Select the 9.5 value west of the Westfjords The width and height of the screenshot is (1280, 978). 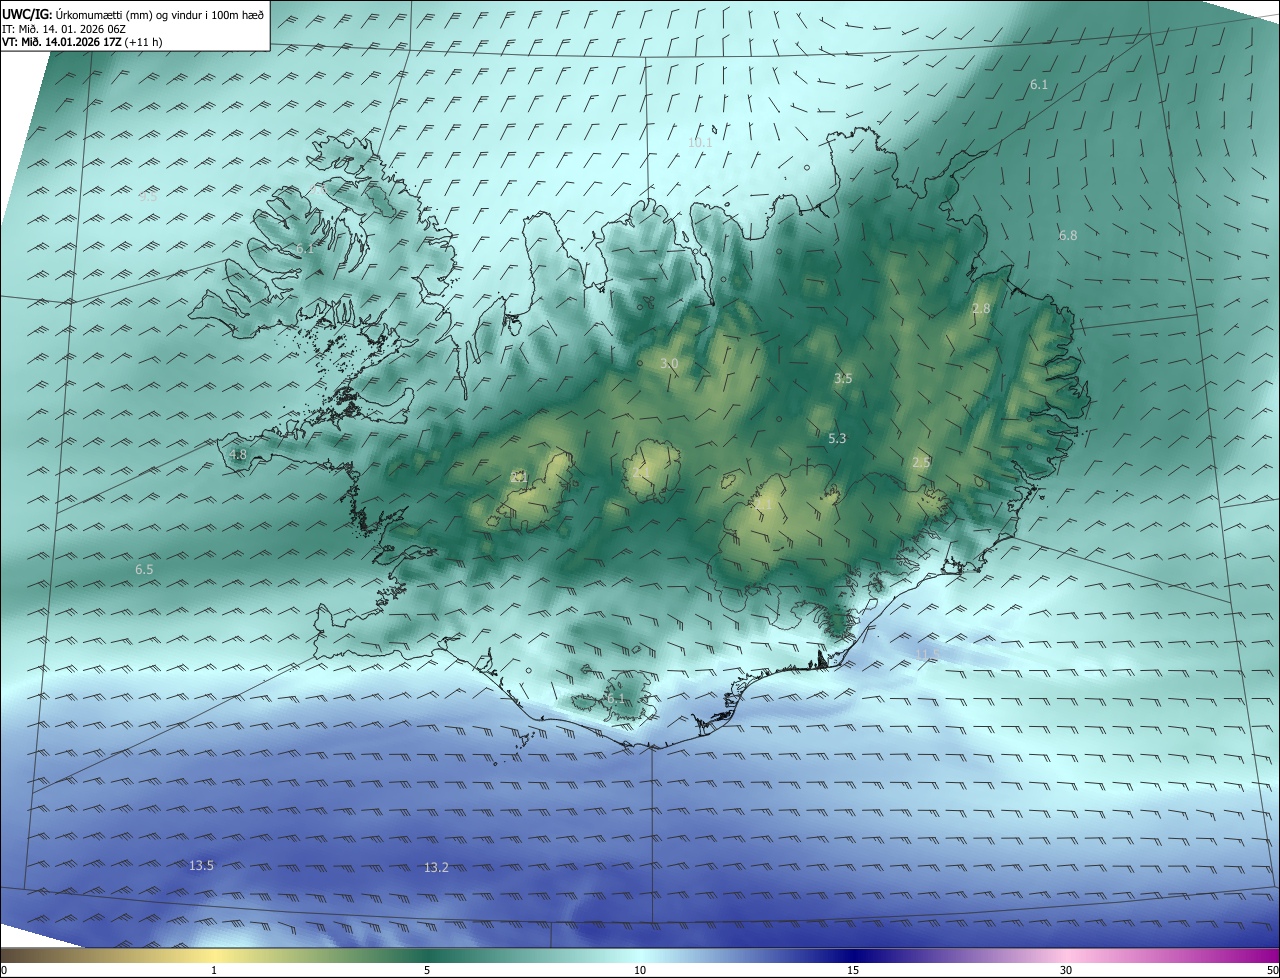148,196
